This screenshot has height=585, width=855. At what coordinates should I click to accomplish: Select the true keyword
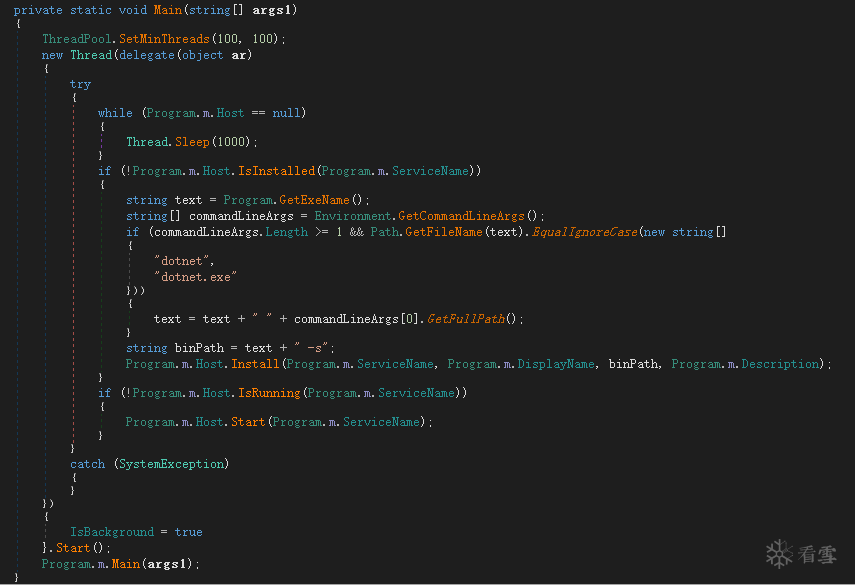click(188, 532)
